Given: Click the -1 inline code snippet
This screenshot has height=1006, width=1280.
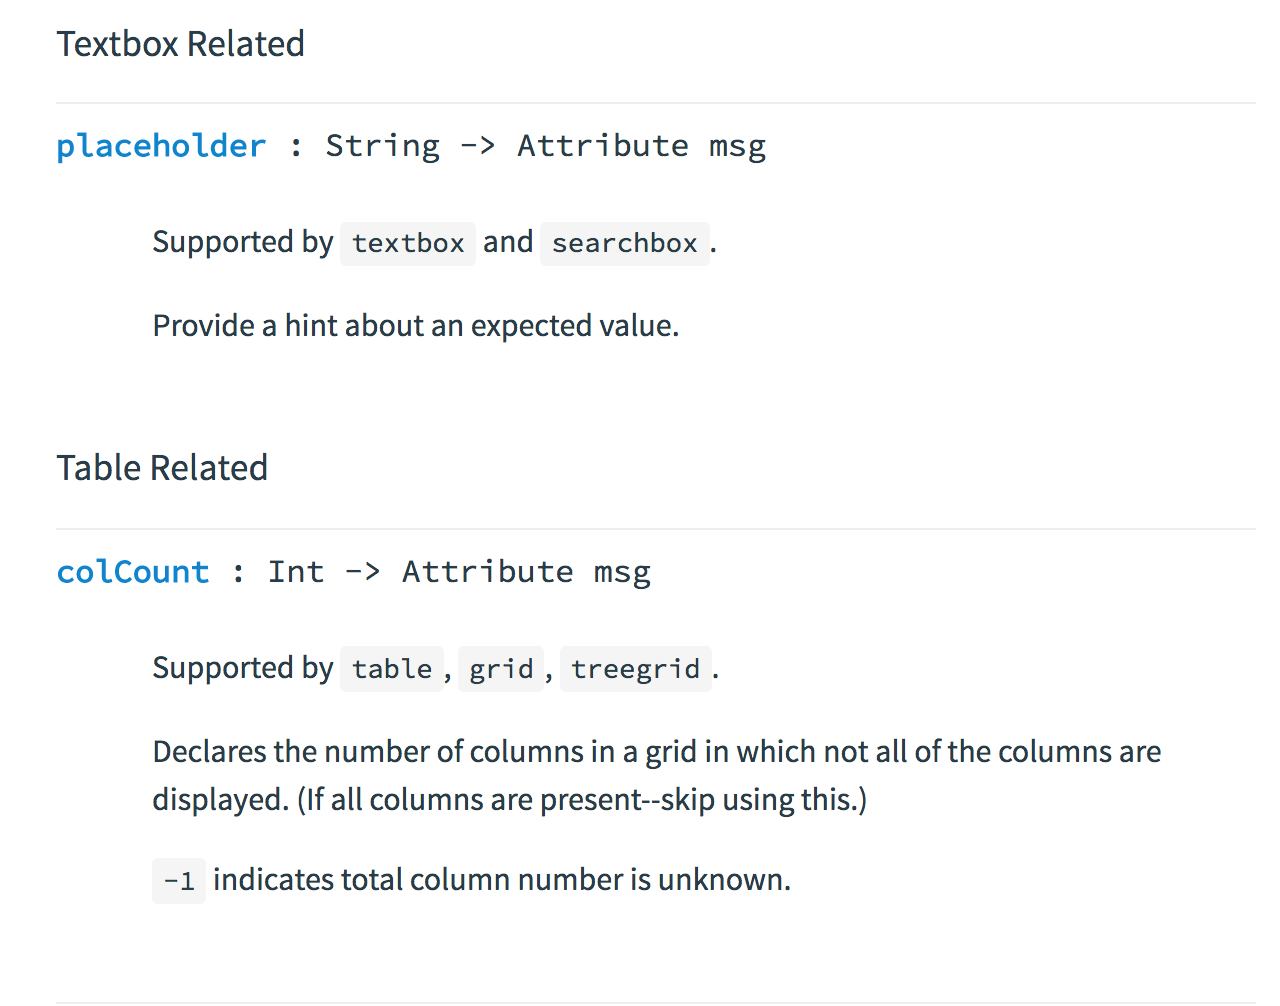Looking at the screenshot, I should tap(179, 881).
